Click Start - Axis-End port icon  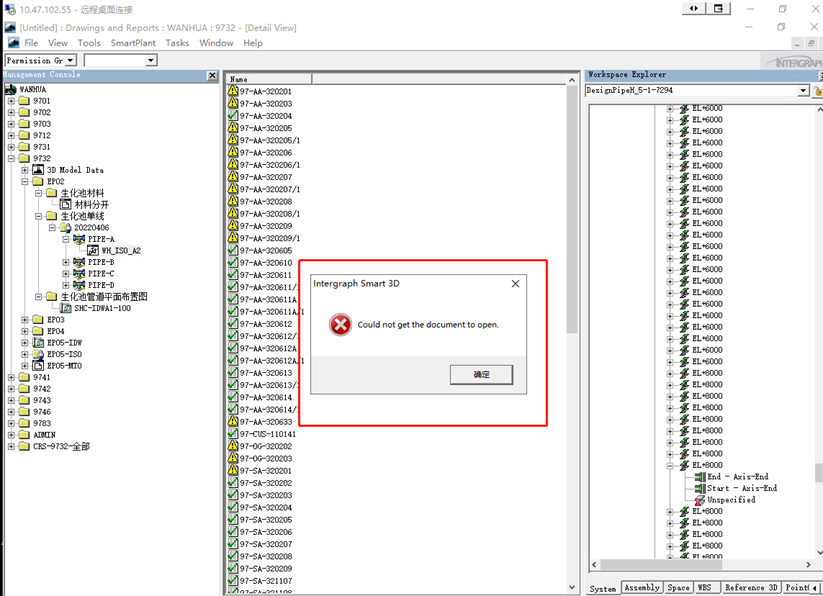click(700, 488)
